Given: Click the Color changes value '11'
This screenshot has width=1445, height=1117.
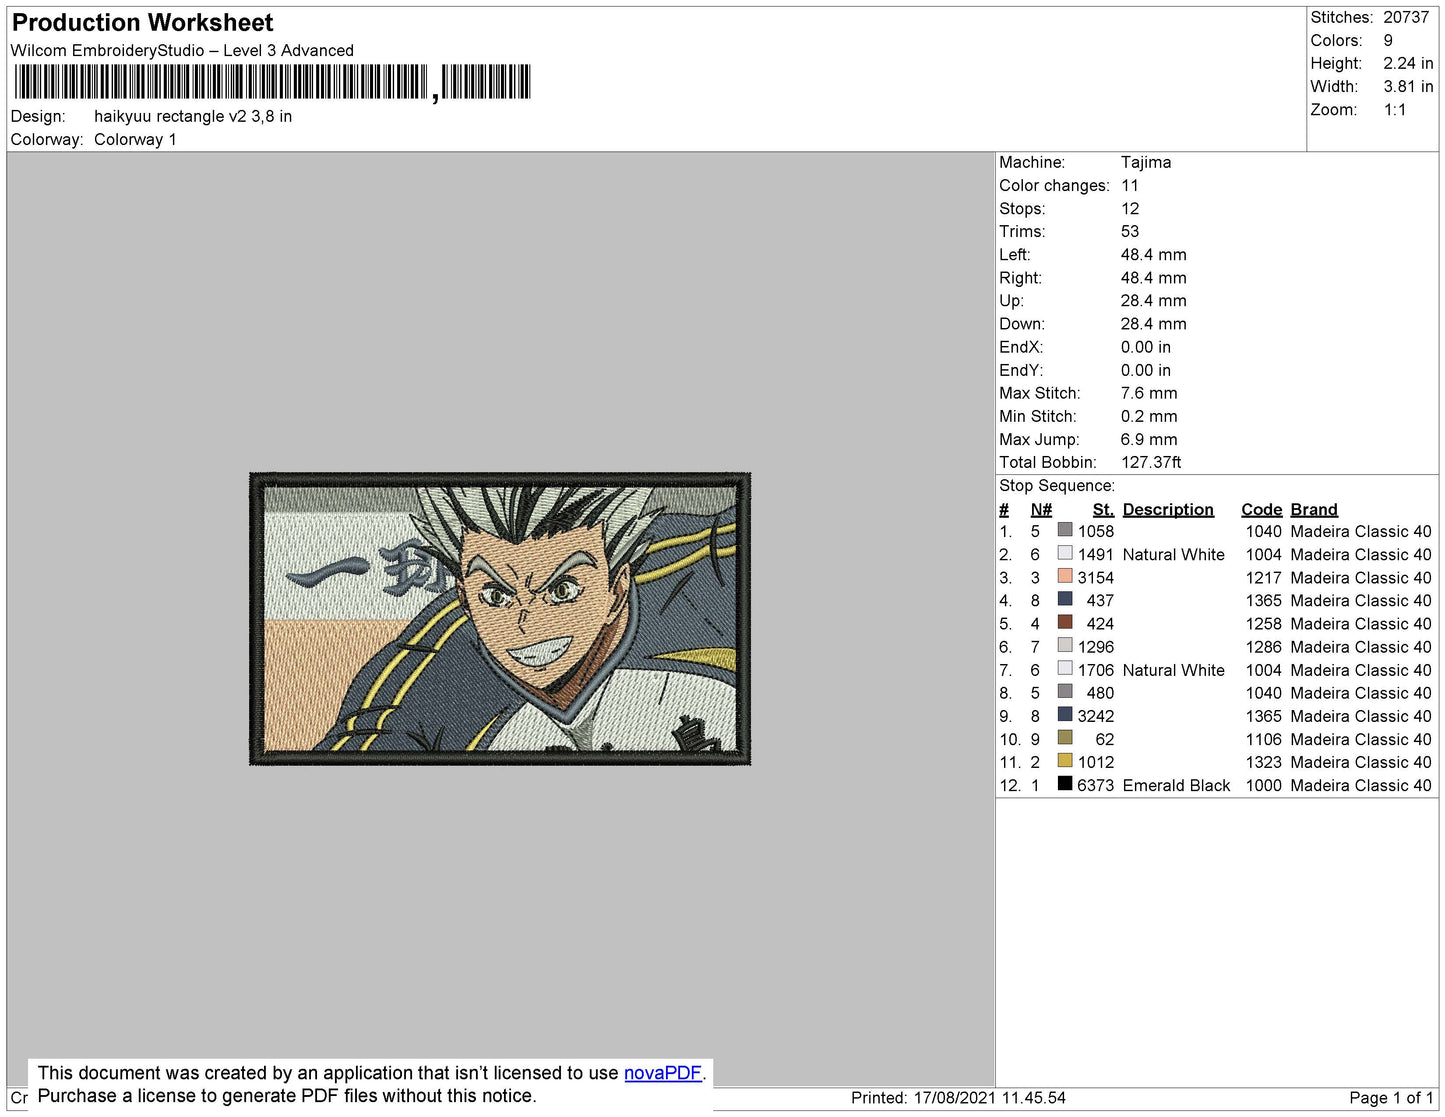Looking at the screenshot, I should pos(1130,185).
